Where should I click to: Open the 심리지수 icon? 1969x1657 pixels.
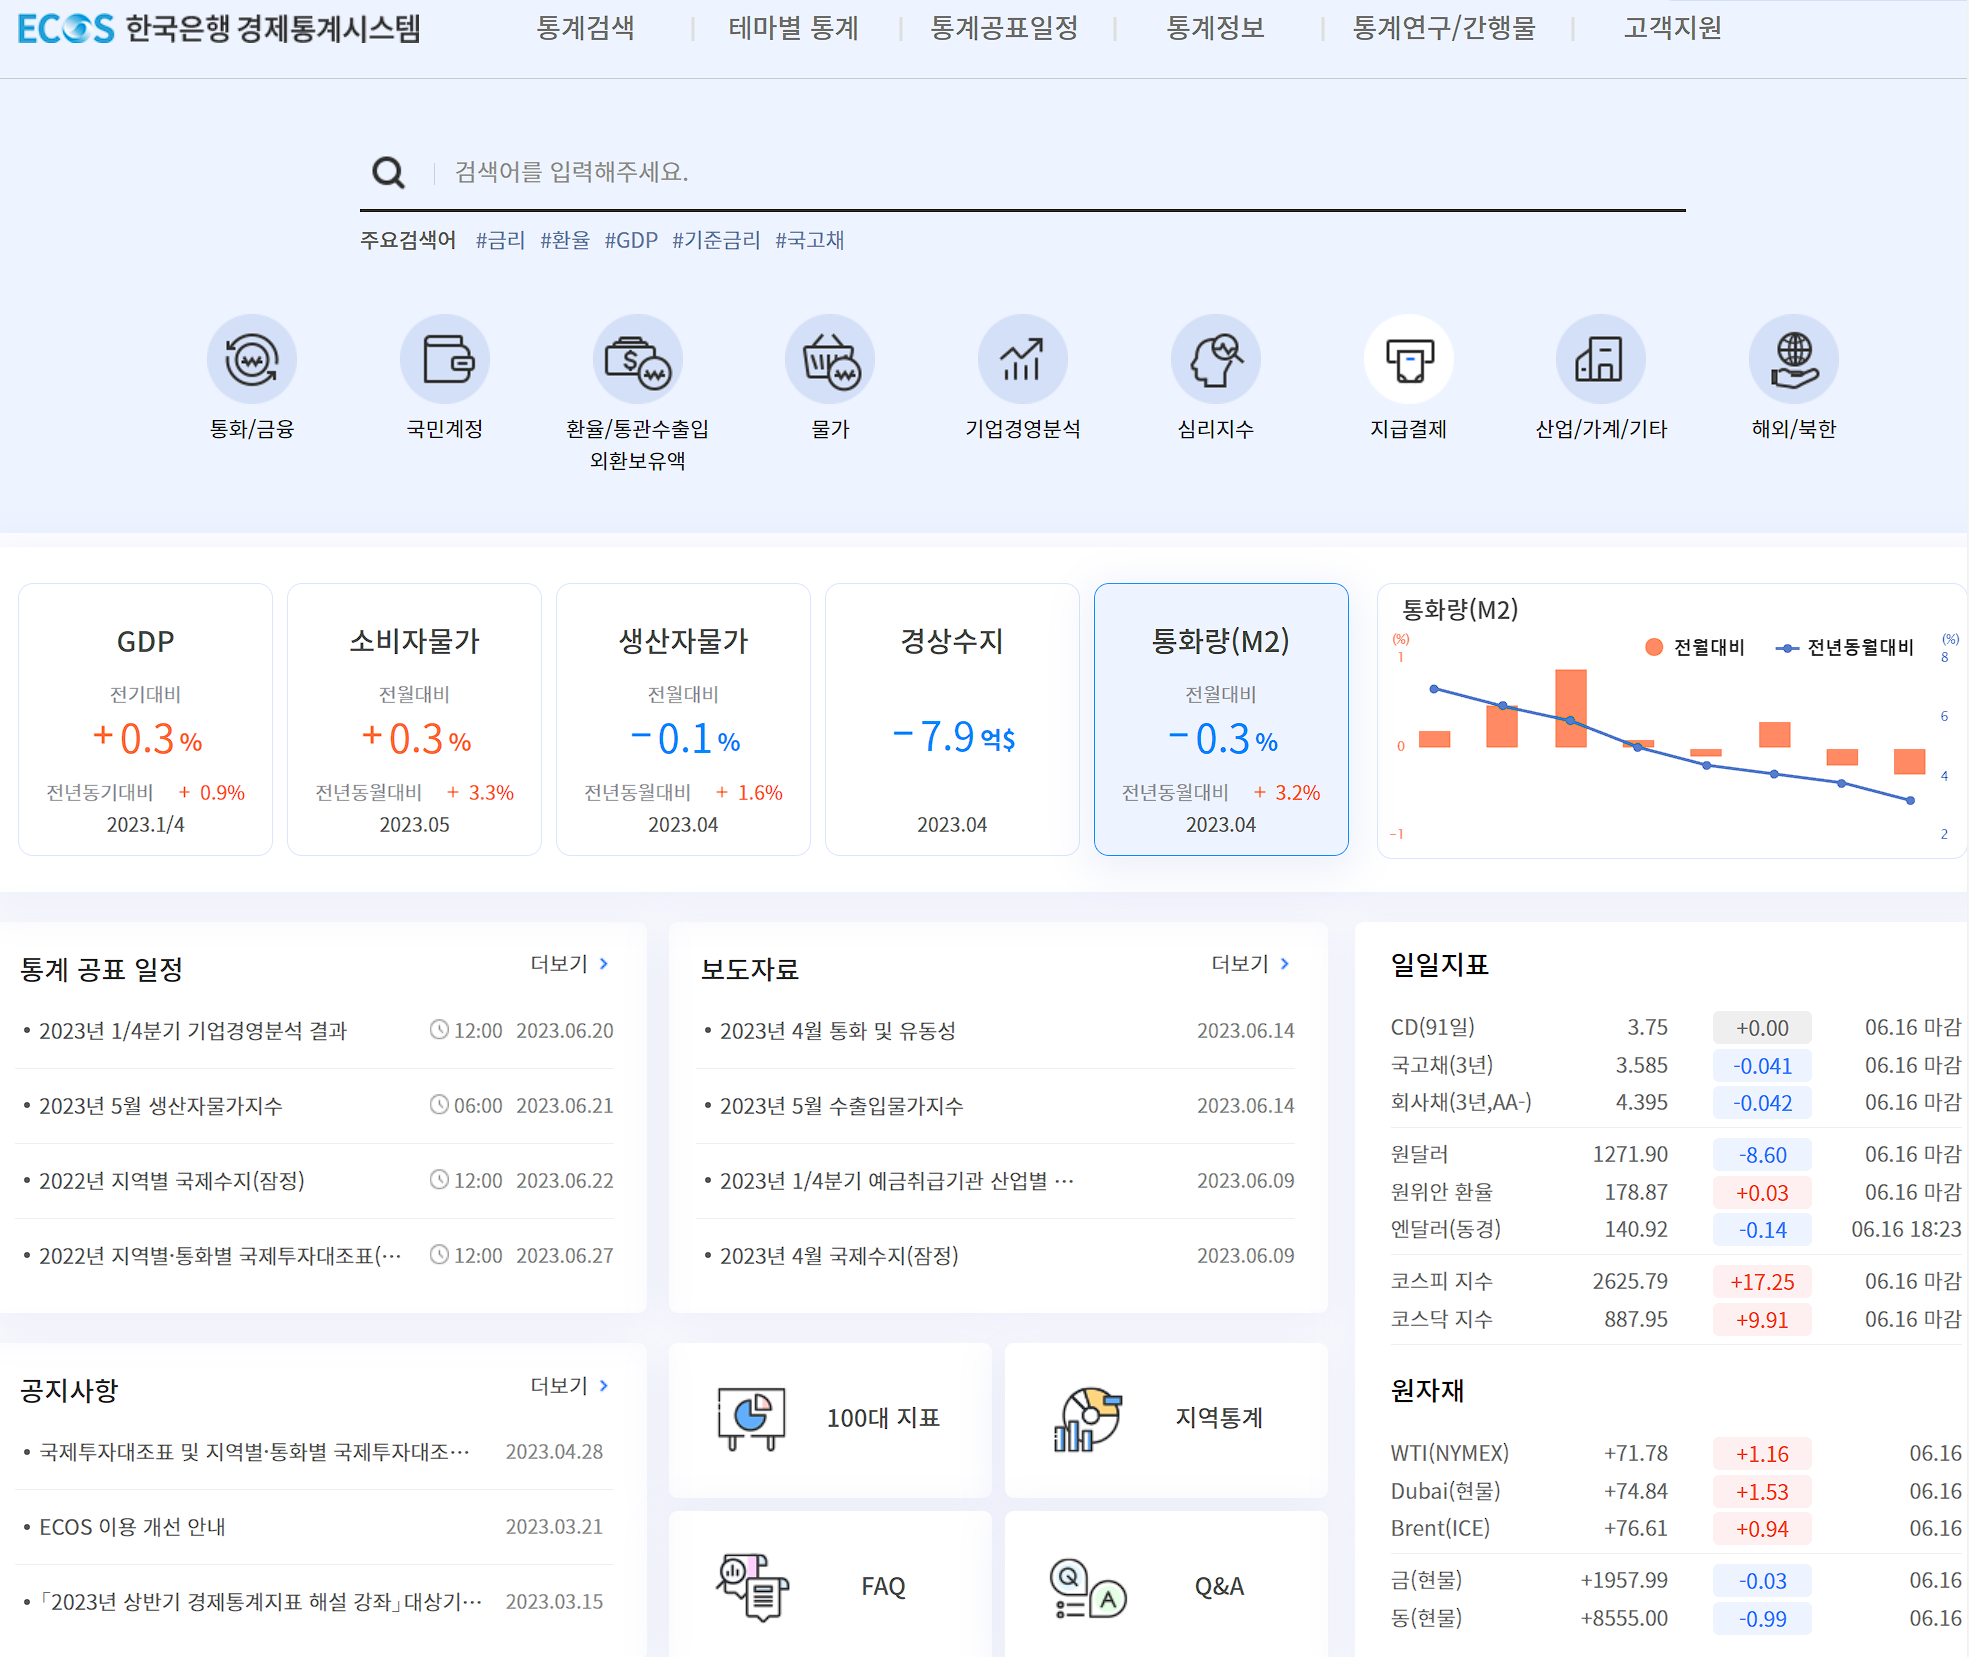1216,358
